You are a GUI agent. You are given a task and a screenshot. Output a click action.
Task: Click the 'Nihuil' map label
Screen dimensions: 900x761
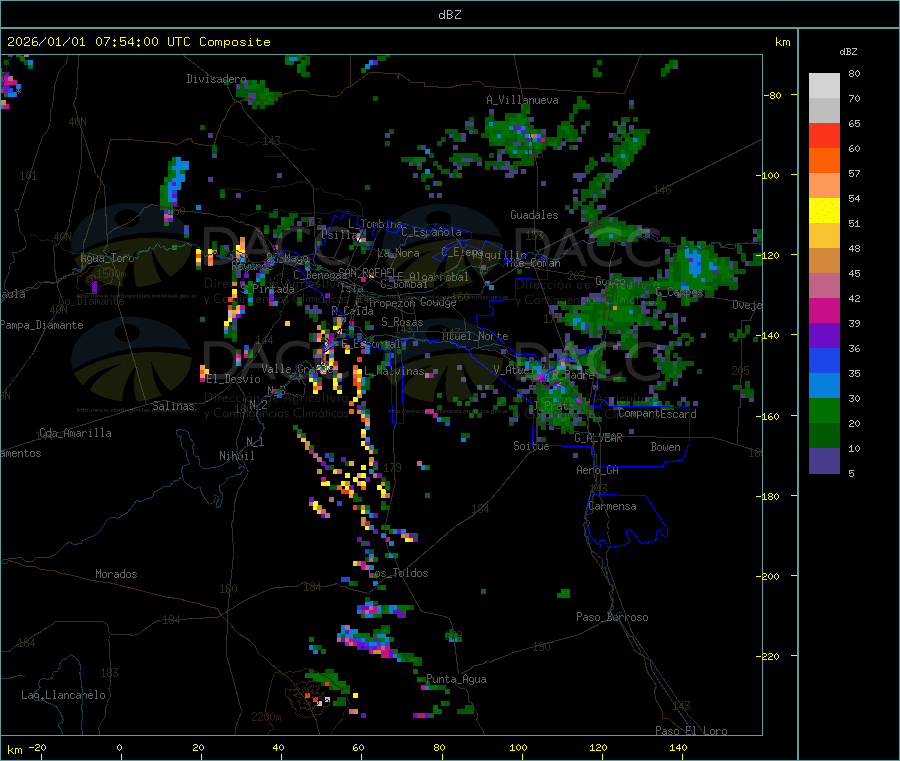pos(236,456)
